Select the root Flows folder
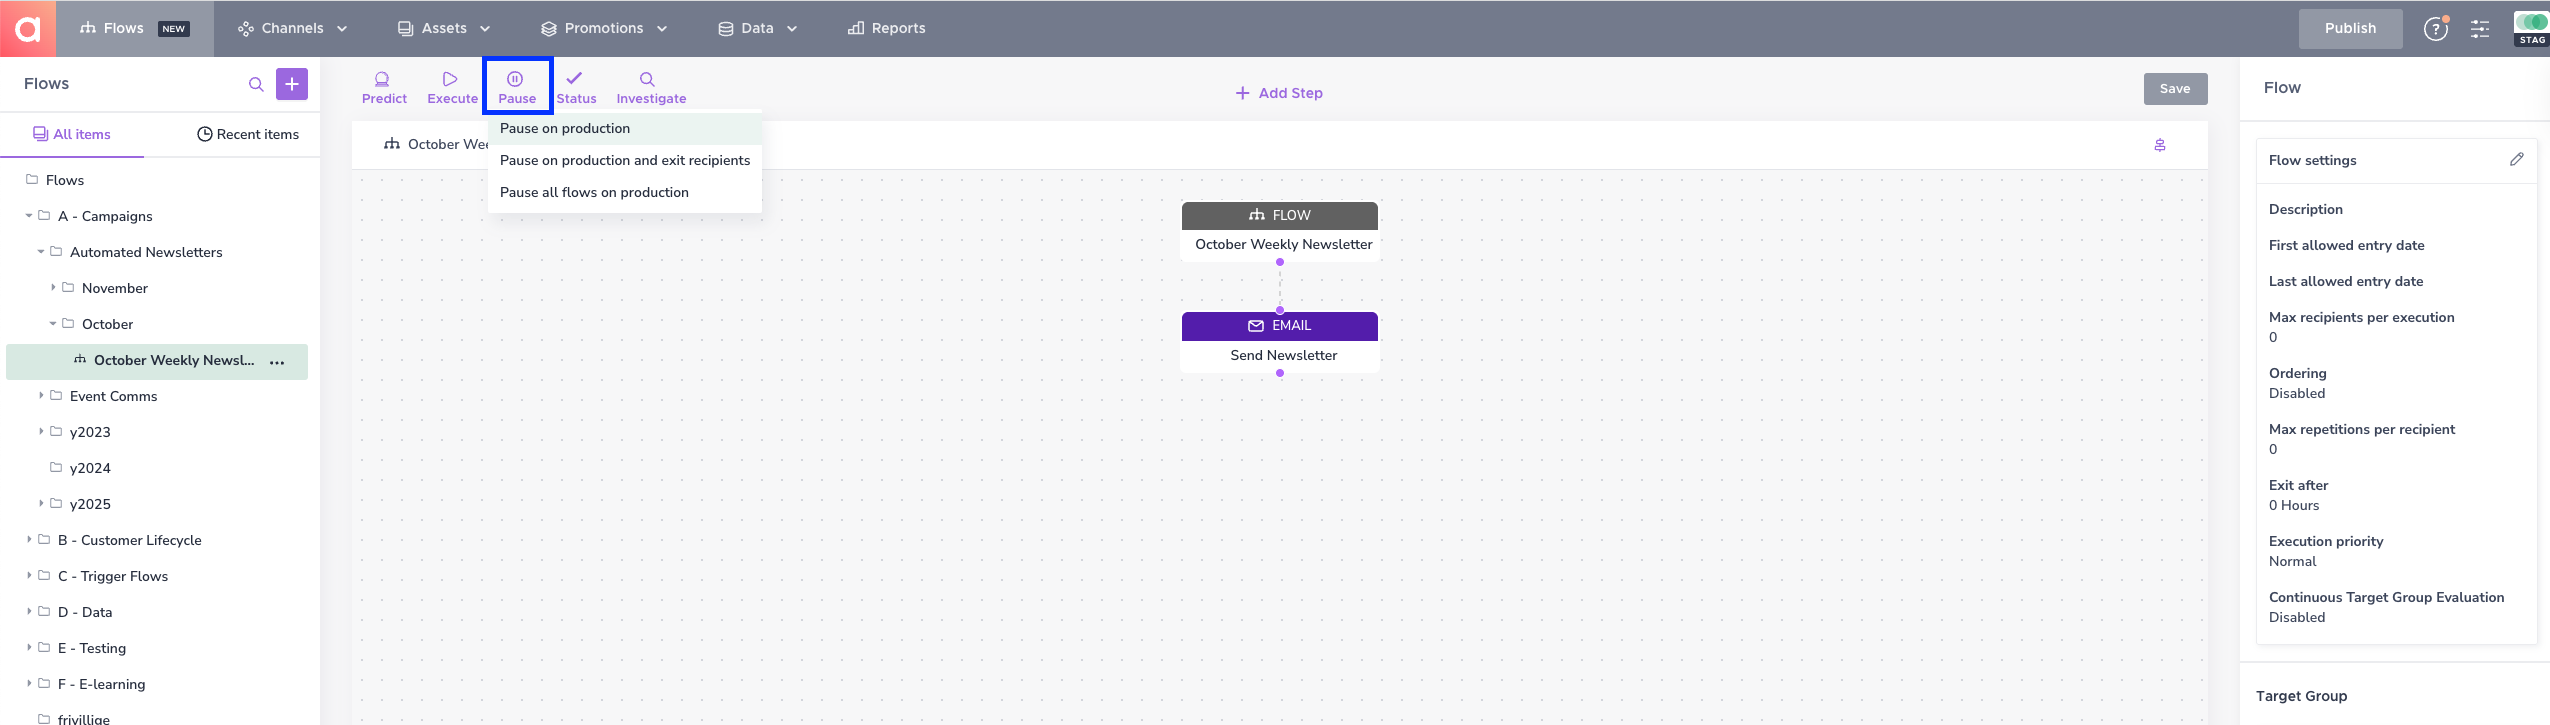2550x725 pixels. pos(65,180)
